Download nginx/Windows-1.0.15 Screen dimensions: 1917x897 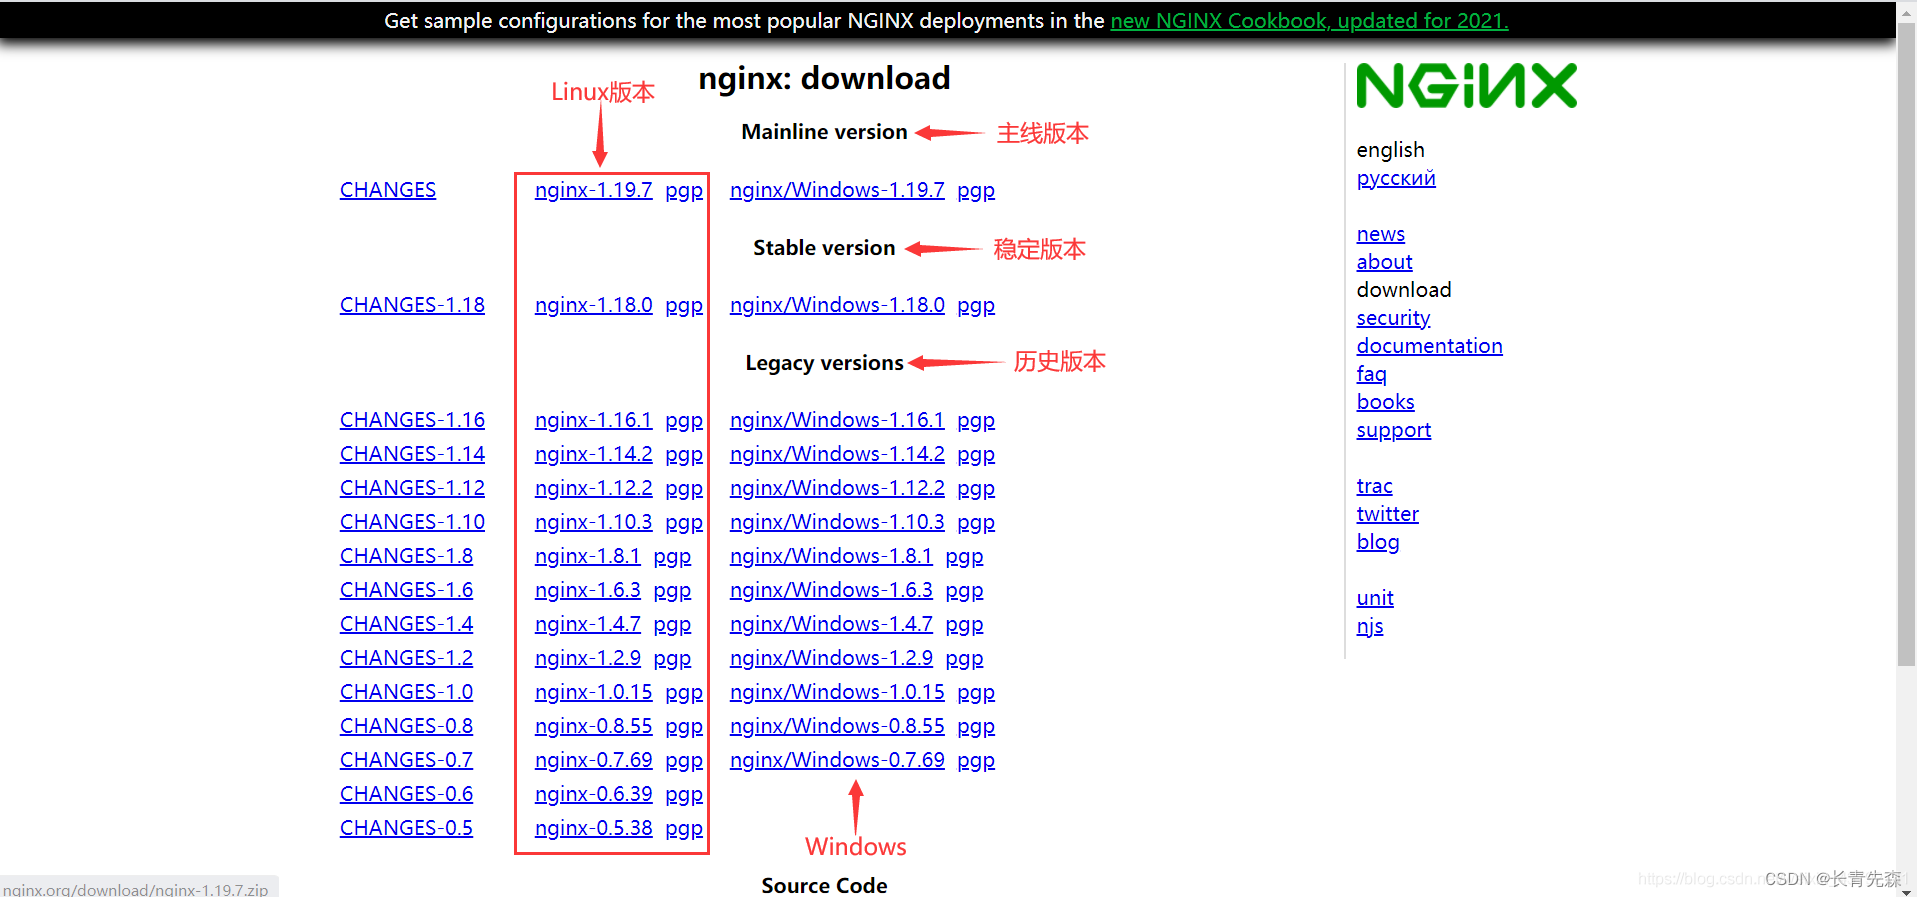837,692
